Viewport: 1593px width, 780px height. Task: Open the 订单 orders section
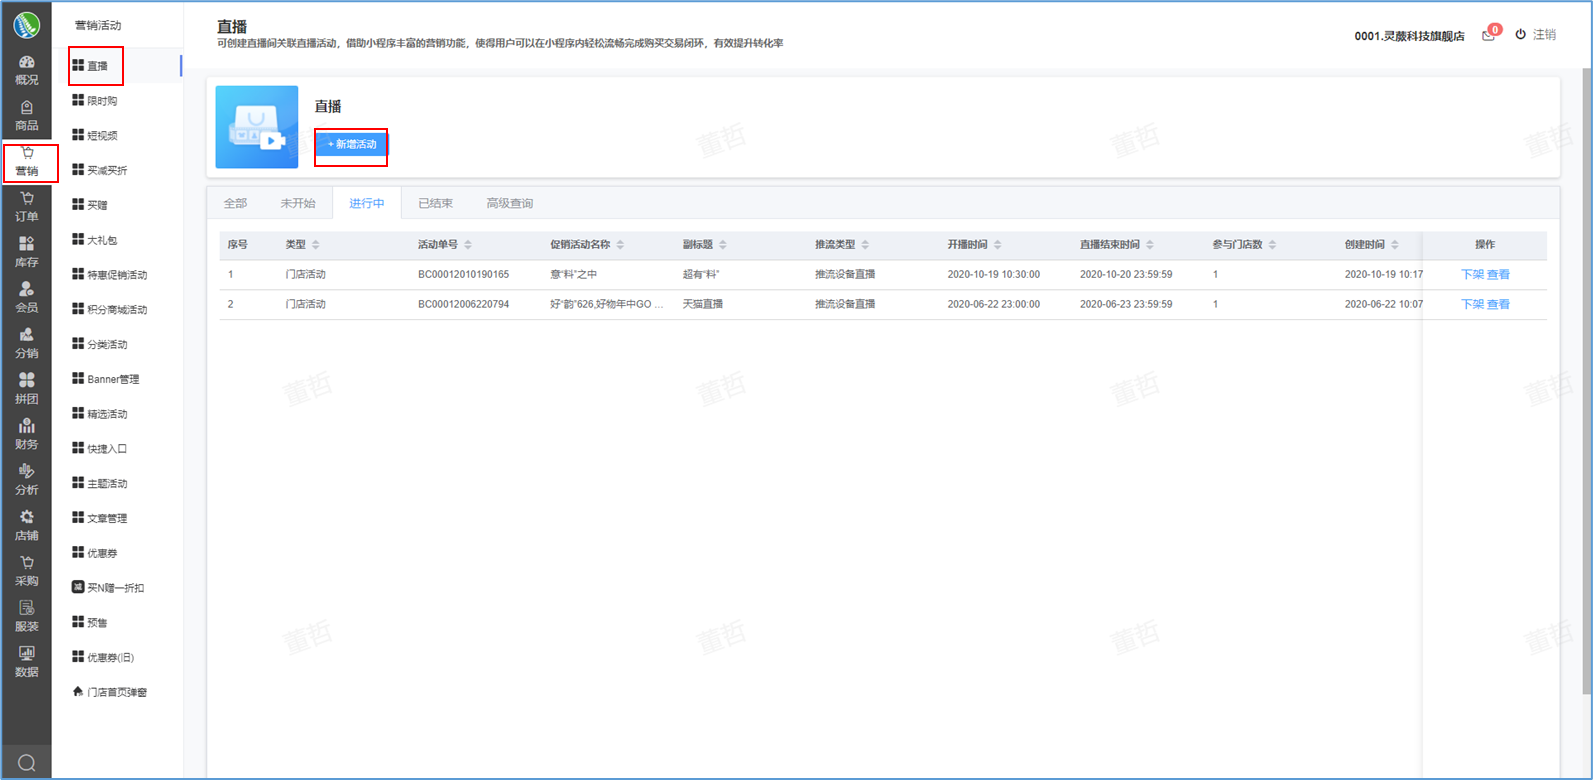[x=27, y=207]
